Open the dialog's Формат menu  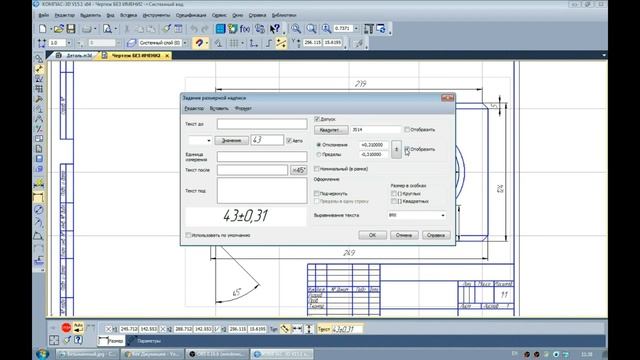tap(243, 109)
